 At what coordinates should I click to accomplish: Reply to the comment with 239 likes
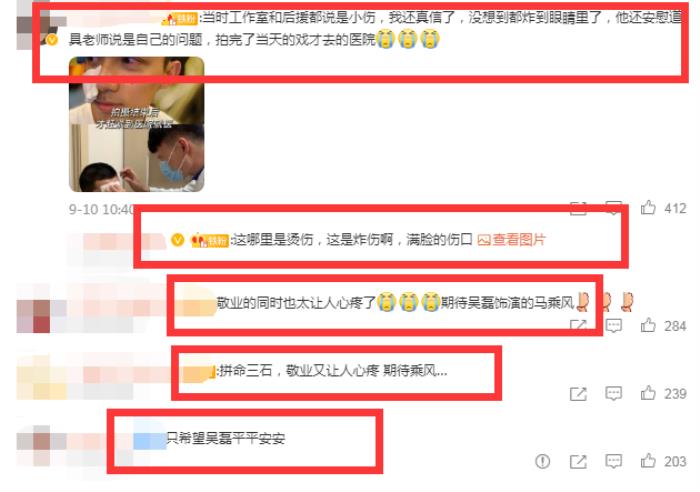(613, 394)
